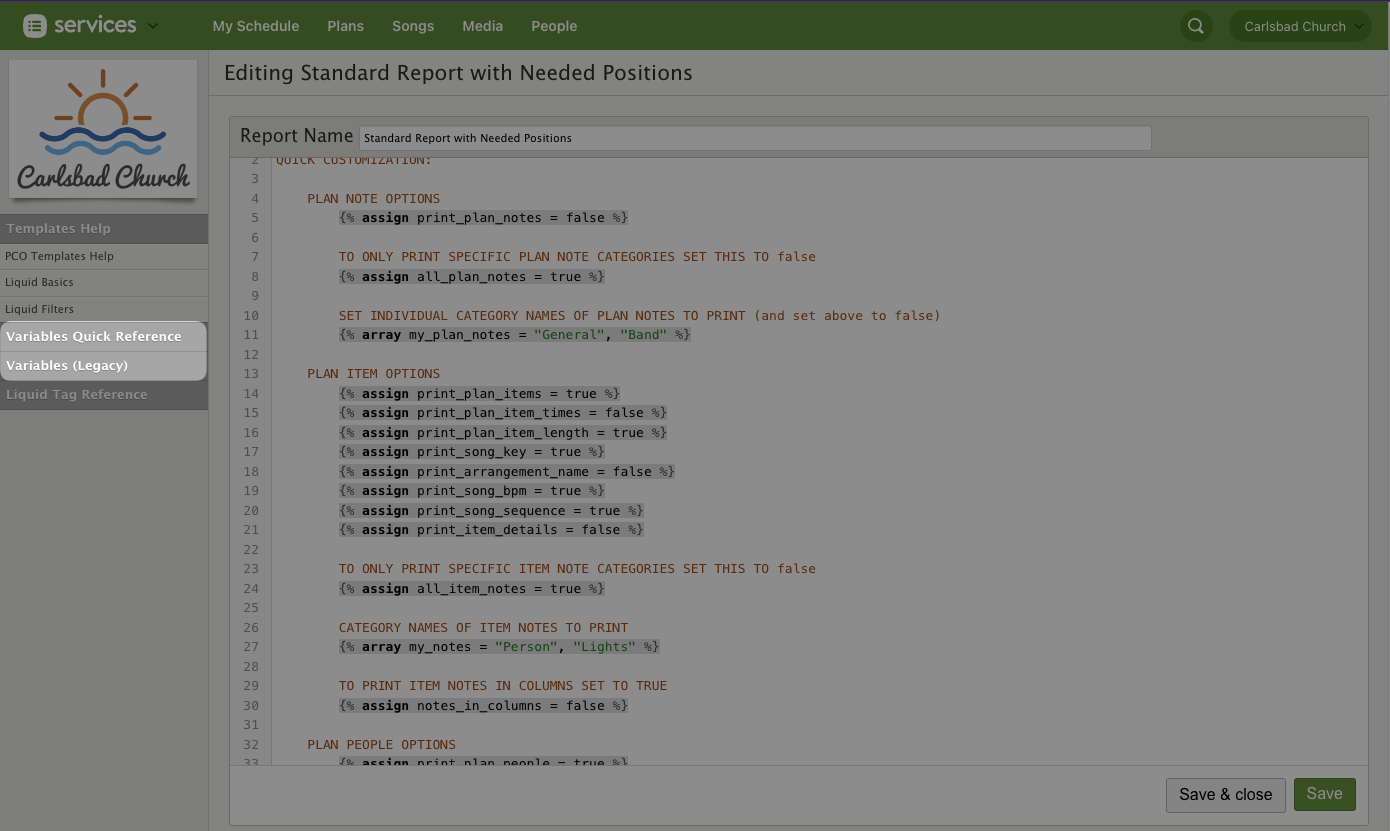Click the Carlsbad Church logo image
1390x831 pixels.
tap(103, 129)
